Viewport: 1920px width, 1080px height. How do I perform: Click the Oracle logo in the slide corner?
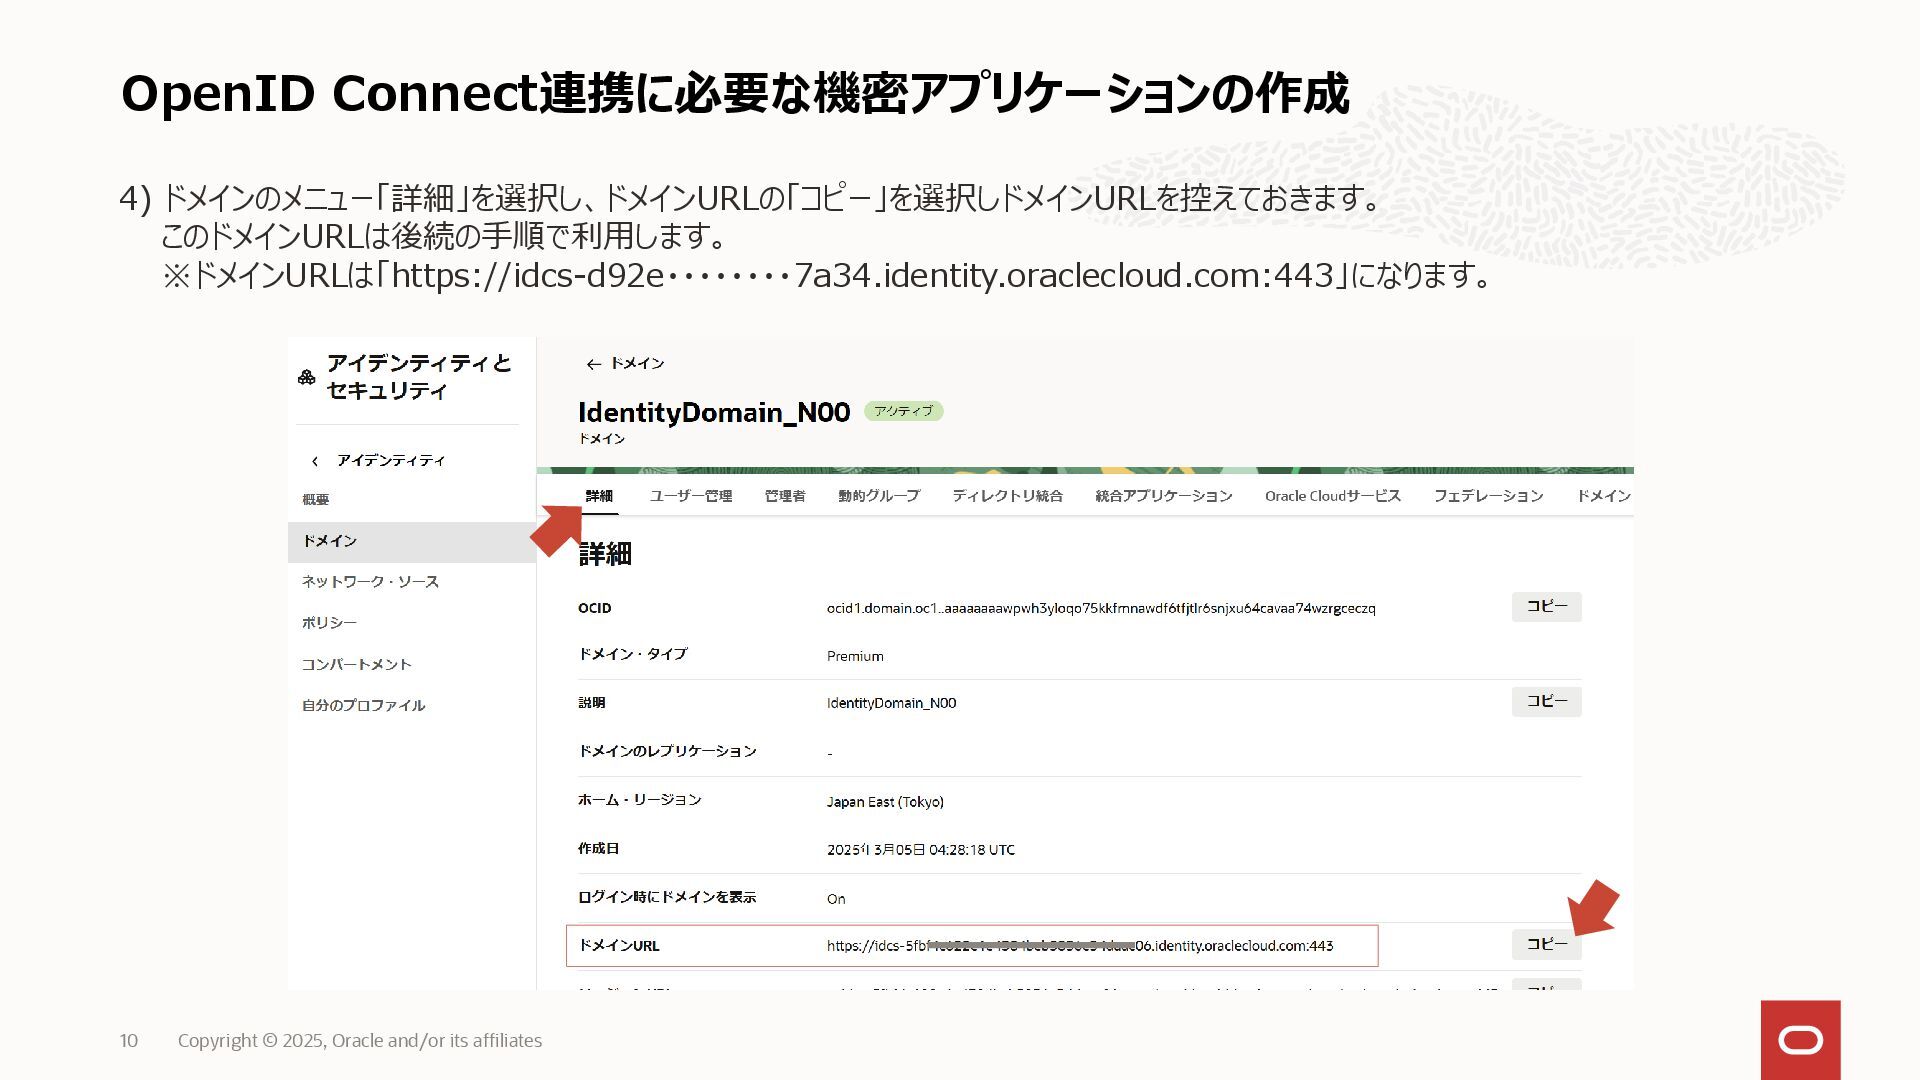point(1800,1040)
